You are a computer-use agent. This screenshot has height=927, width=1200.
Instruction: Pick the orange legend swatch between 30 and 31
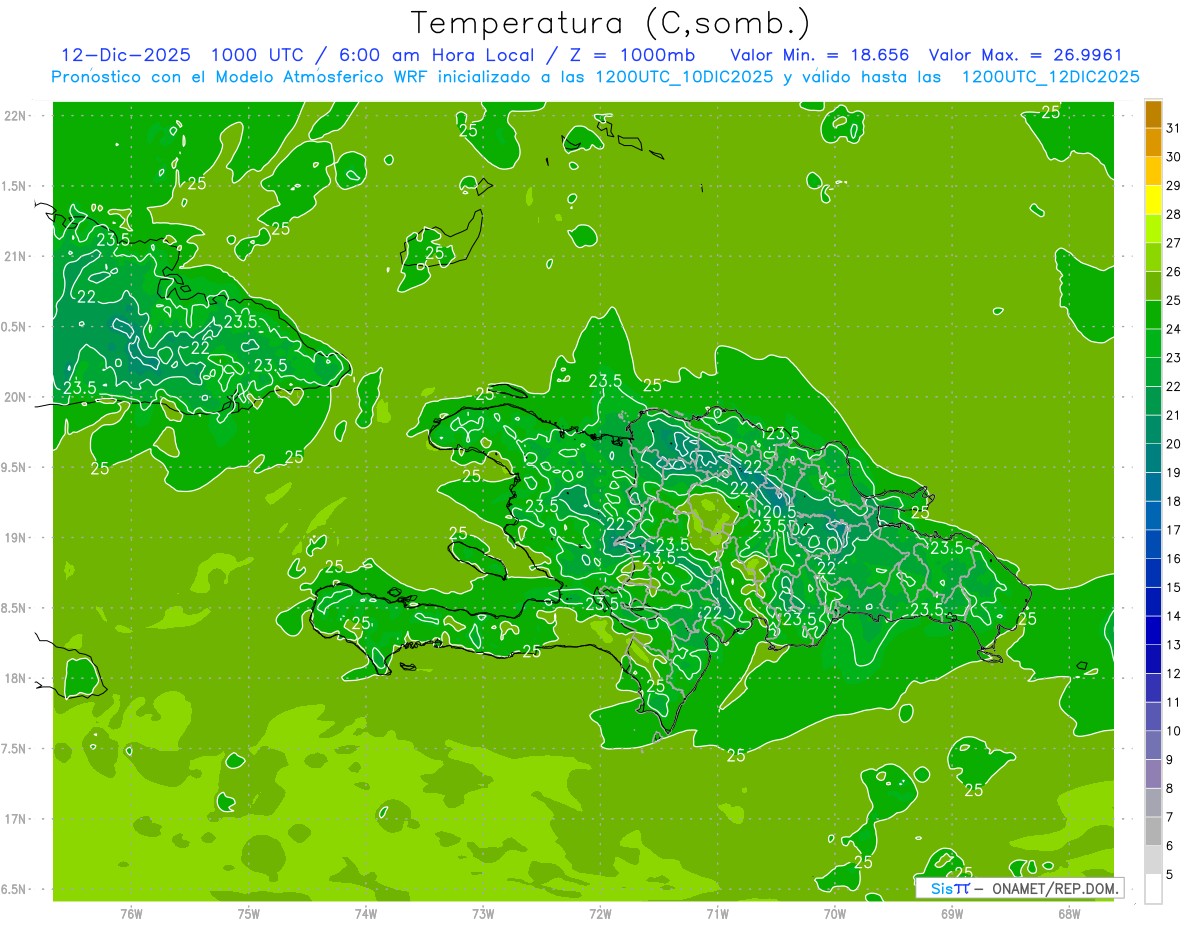[1153, 143]
